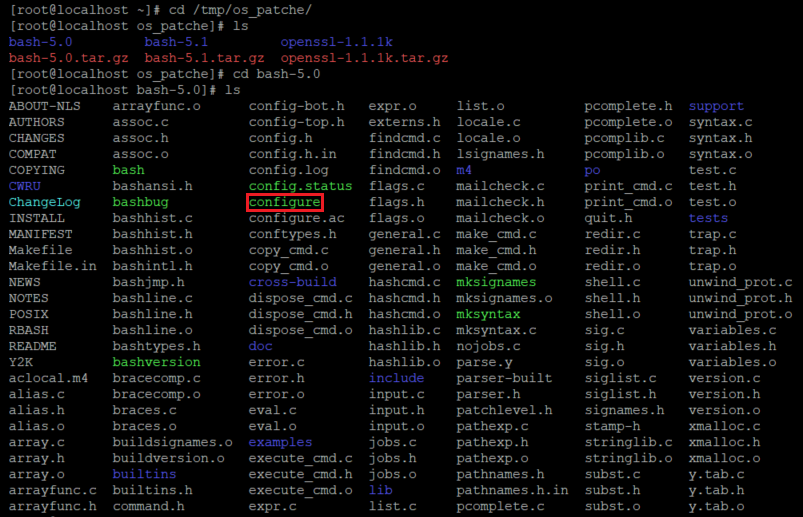Click the blue 'po' directory
This screenshot has width=803, height=517.
tap(593, 170)
